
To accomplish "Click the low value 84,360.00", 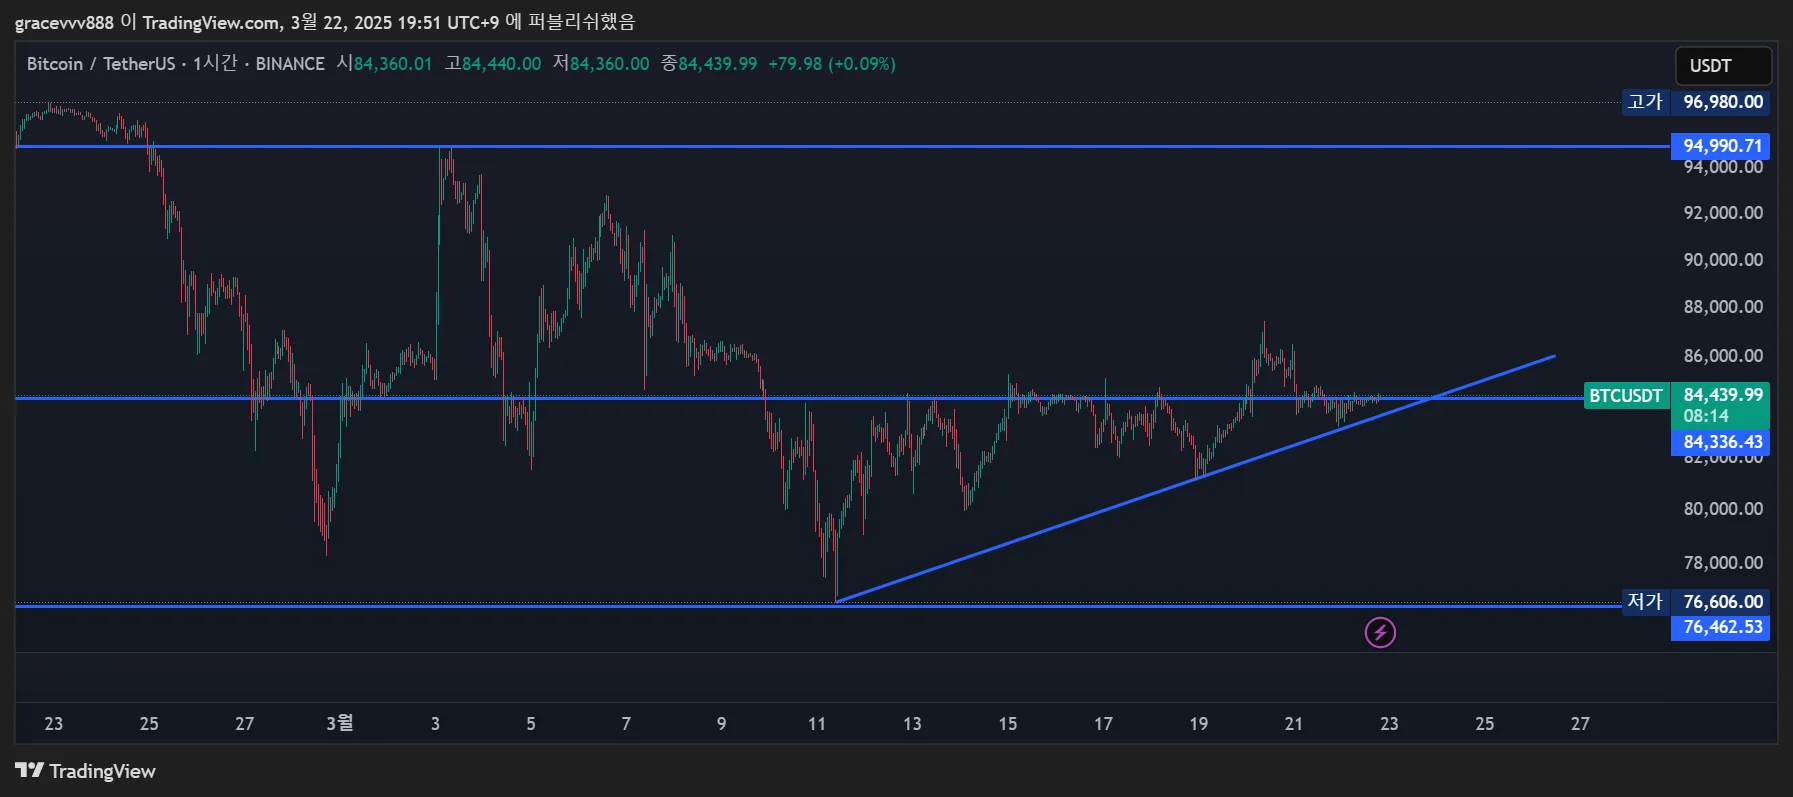I will [x=609, y=64].
